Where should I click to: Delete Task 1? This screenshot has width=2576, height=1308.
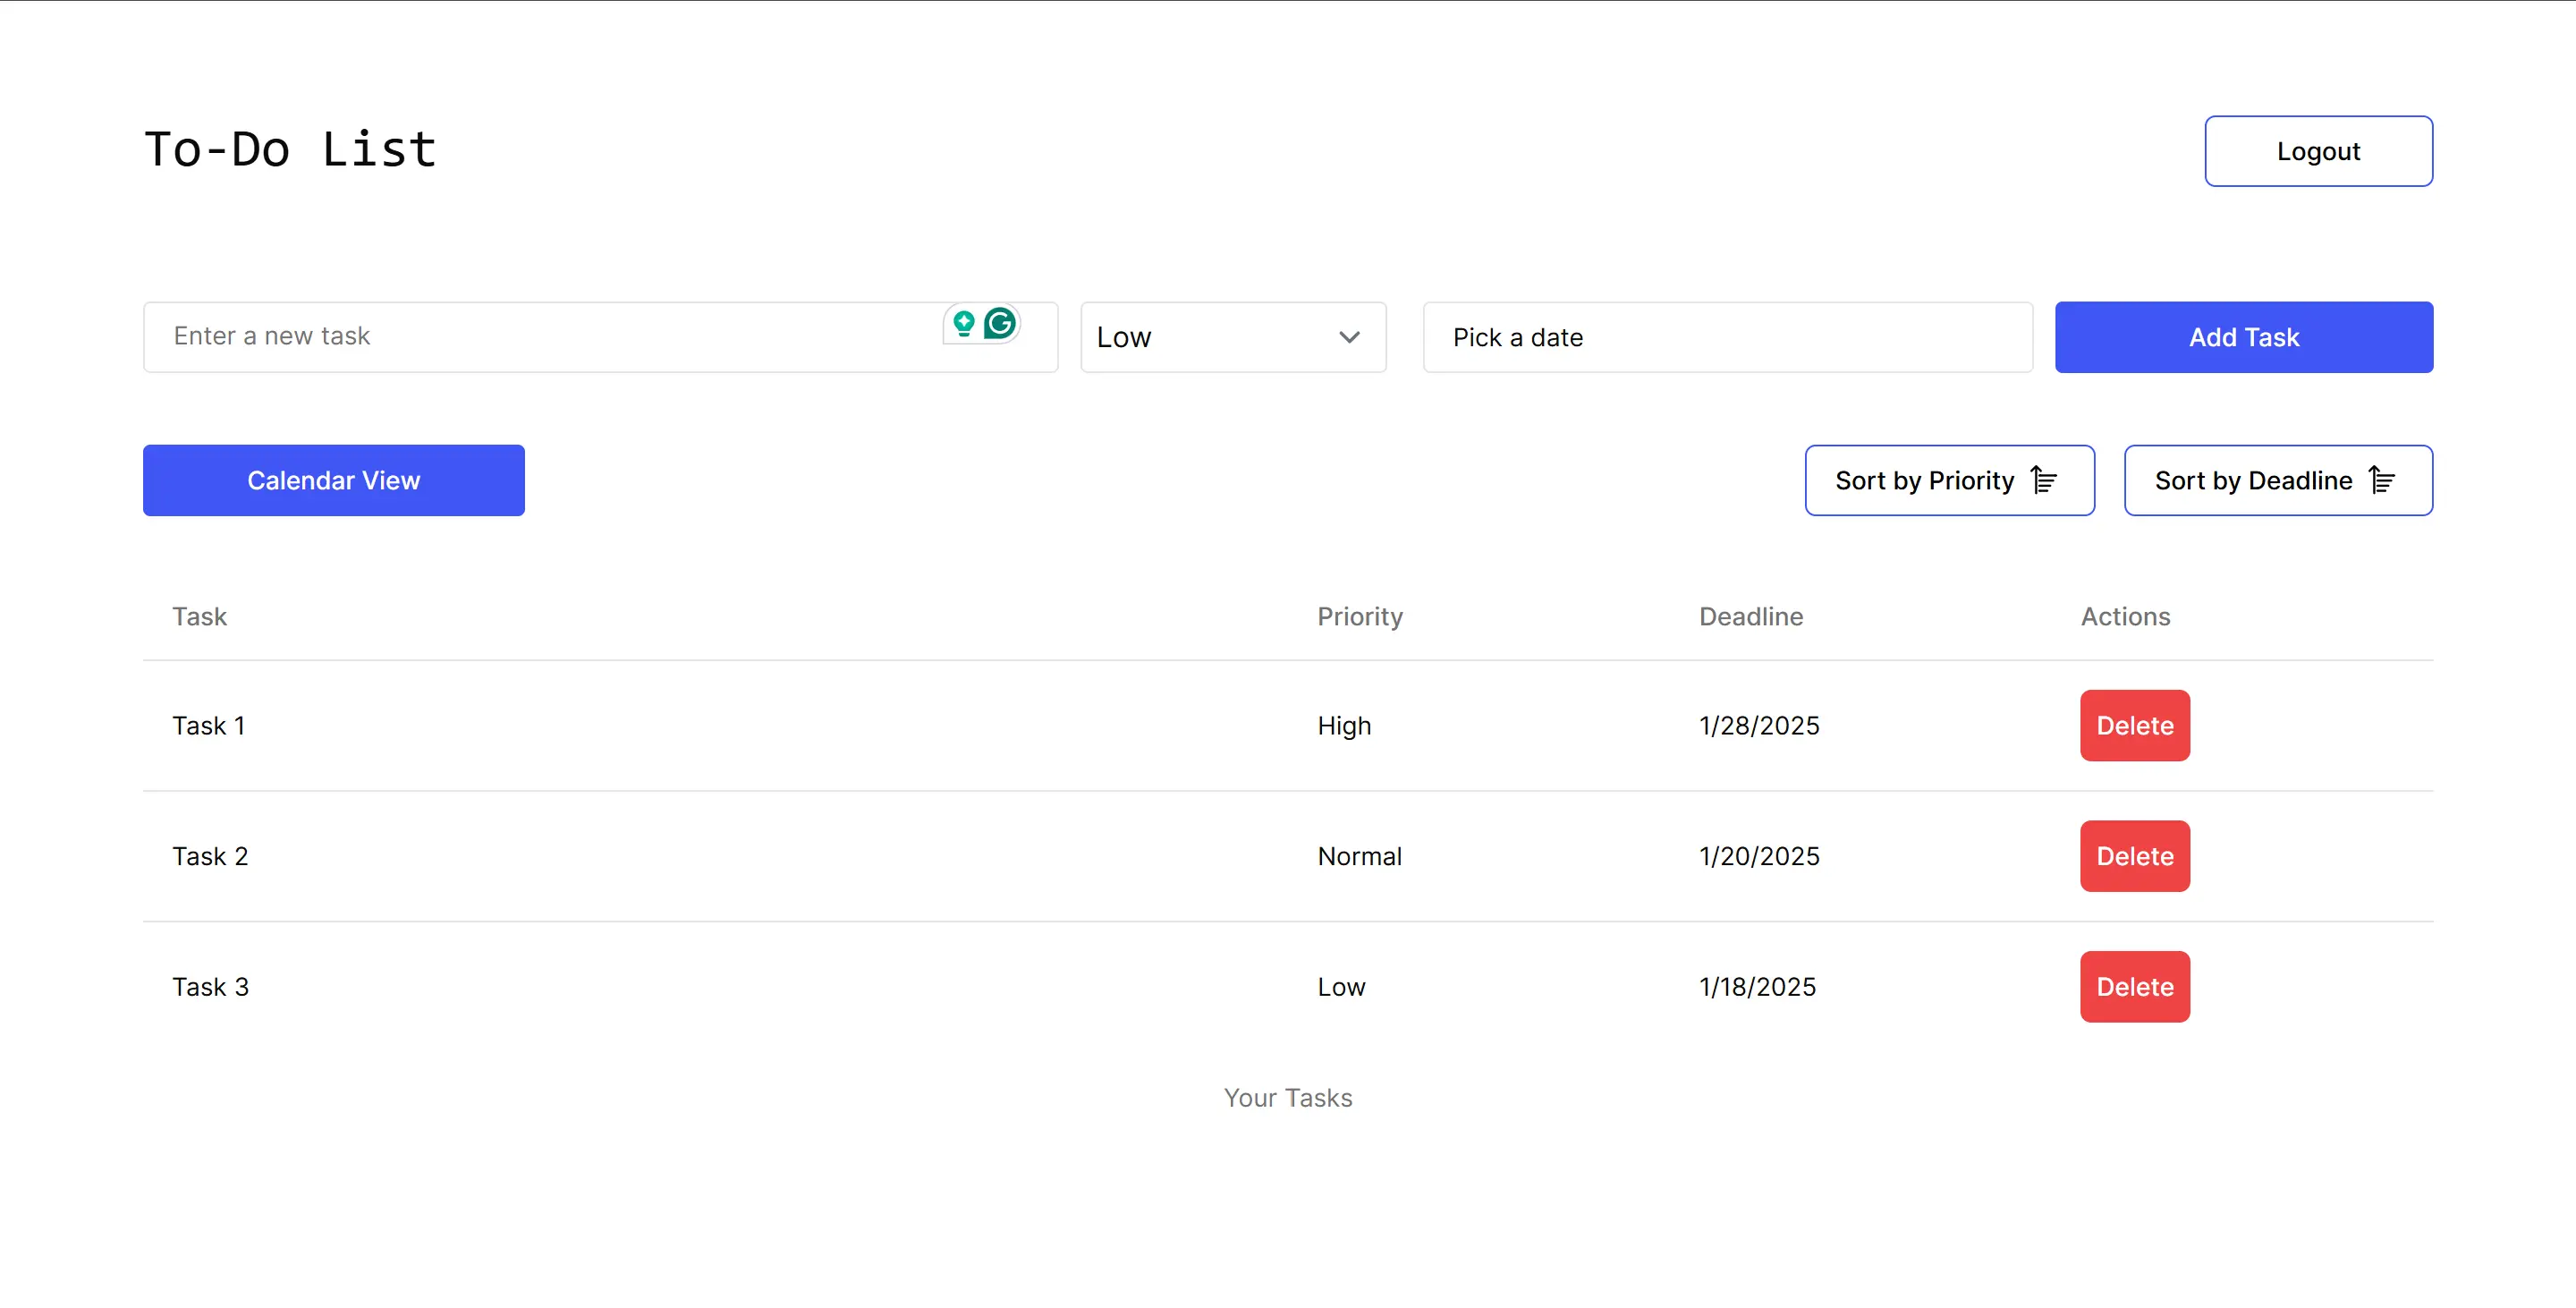2134,725
